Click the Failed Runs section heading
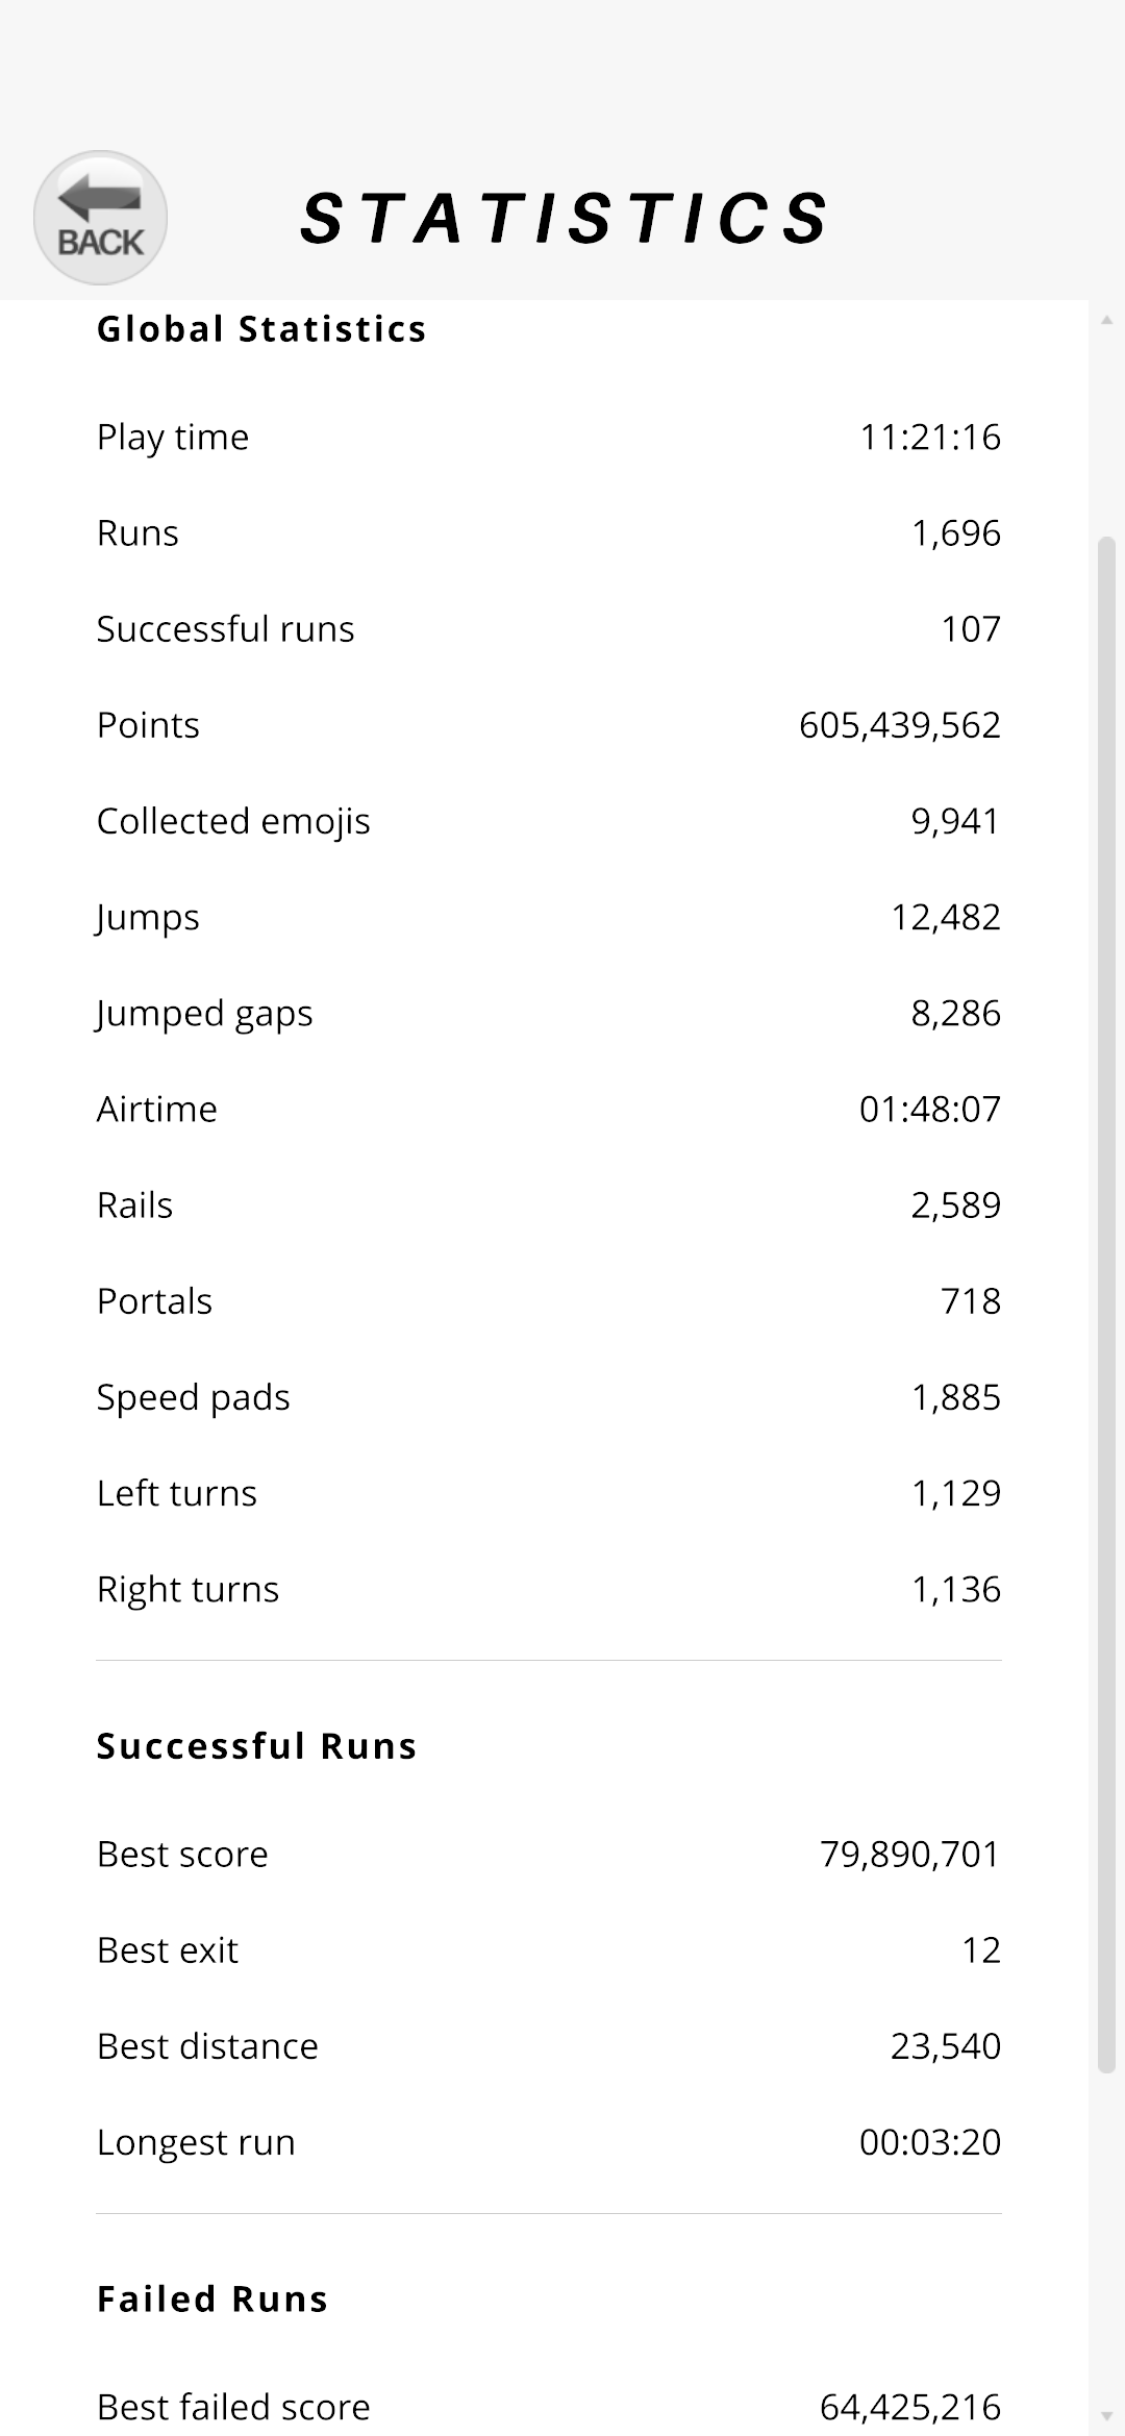 (x=212, y=2299)
